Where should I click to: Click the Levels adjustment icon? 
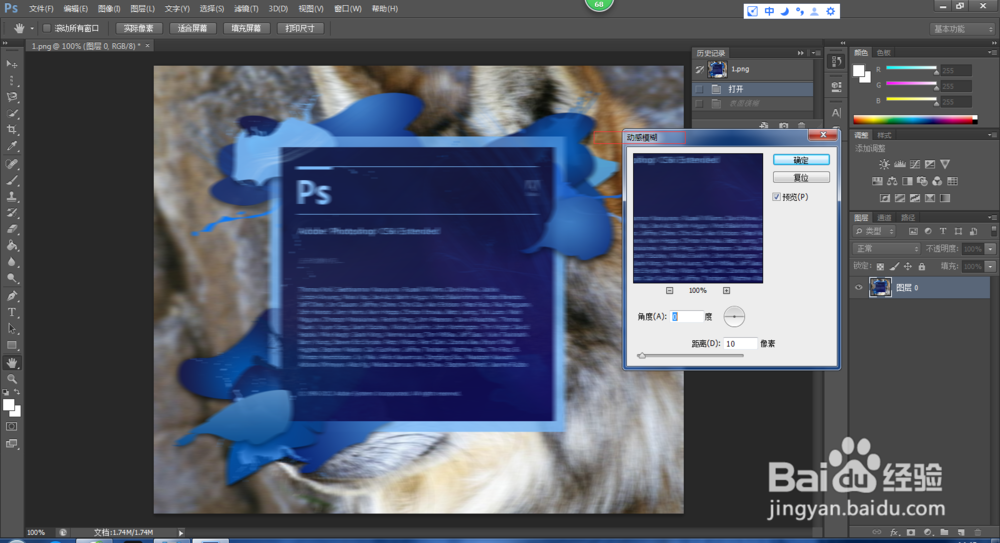900,165
